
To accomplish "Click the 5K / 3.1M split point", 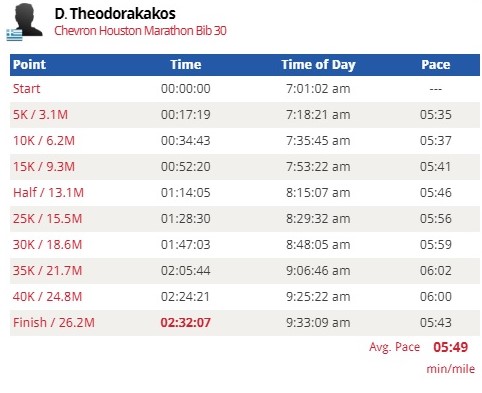I will (40, 115).
